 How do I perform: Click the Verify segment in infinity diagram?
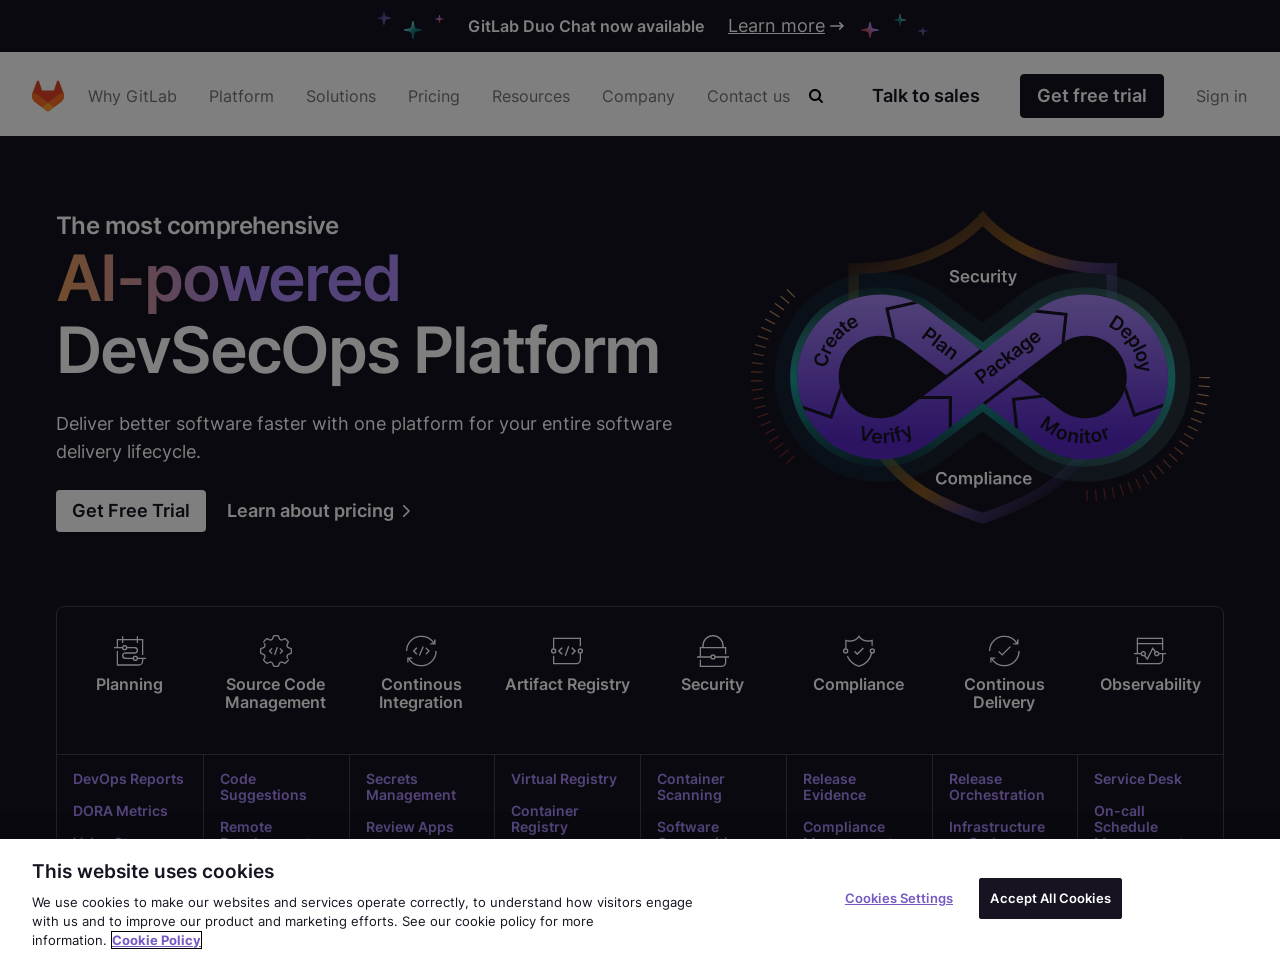tap(886, 434)
